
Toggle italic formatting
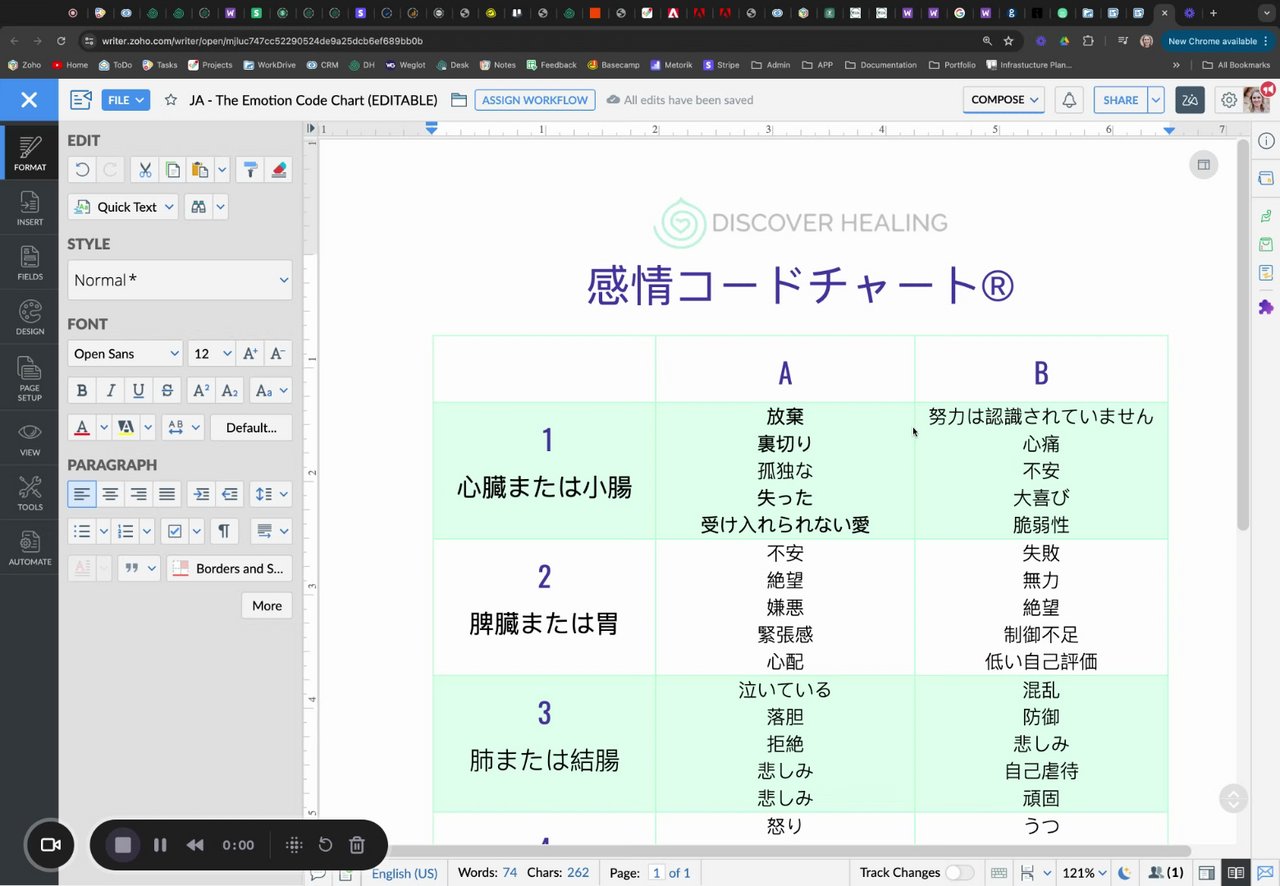110,391
